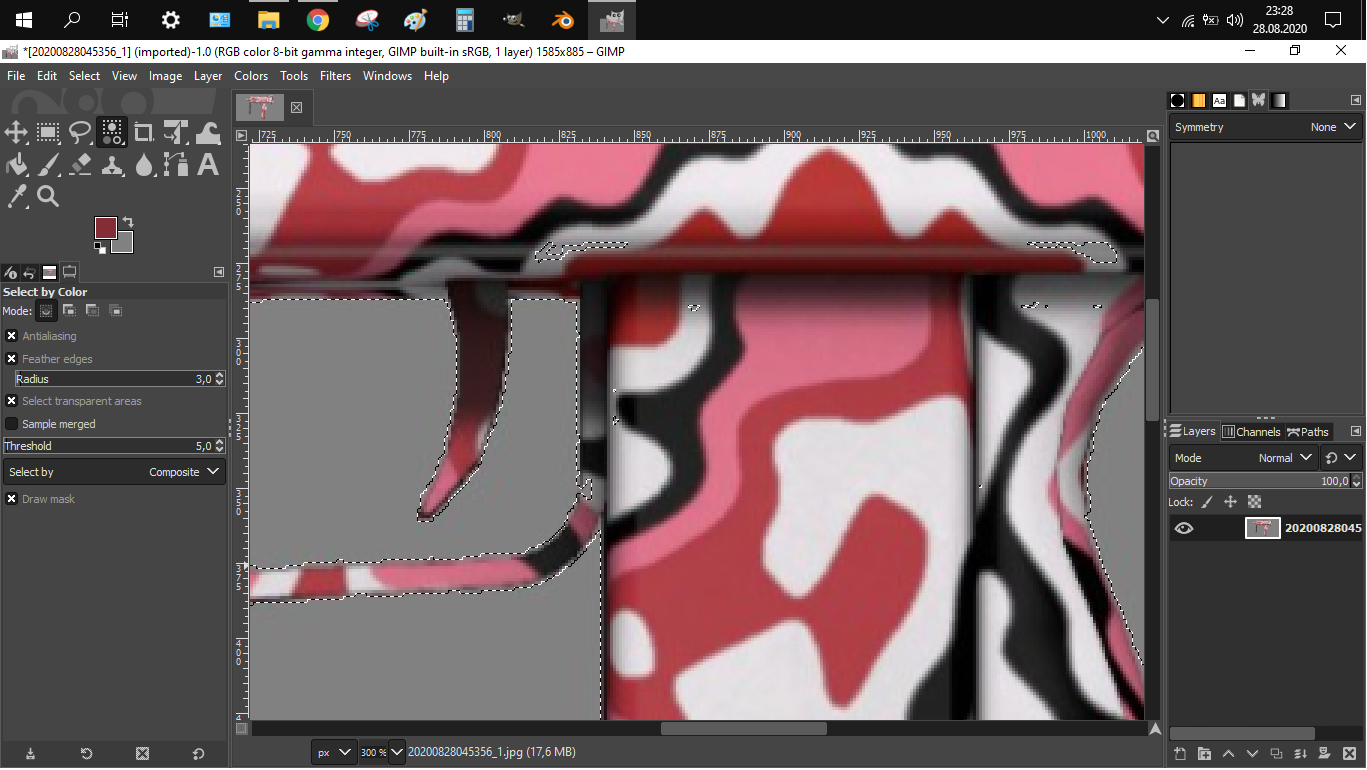
Task: Pick the Free Select lasso tool
Action: (80, 132)
